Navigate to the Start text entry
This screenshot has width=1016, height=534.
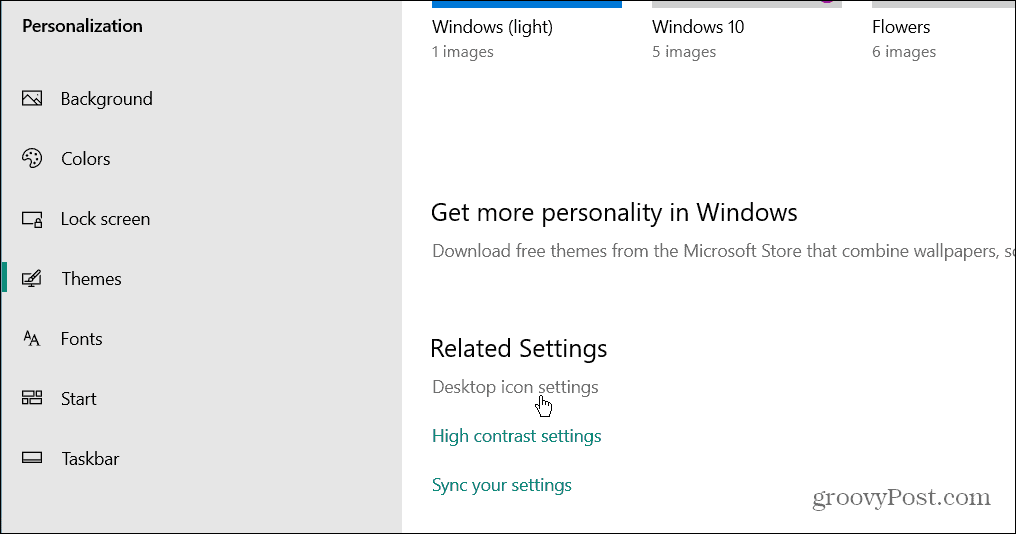[x=78, y=399]
